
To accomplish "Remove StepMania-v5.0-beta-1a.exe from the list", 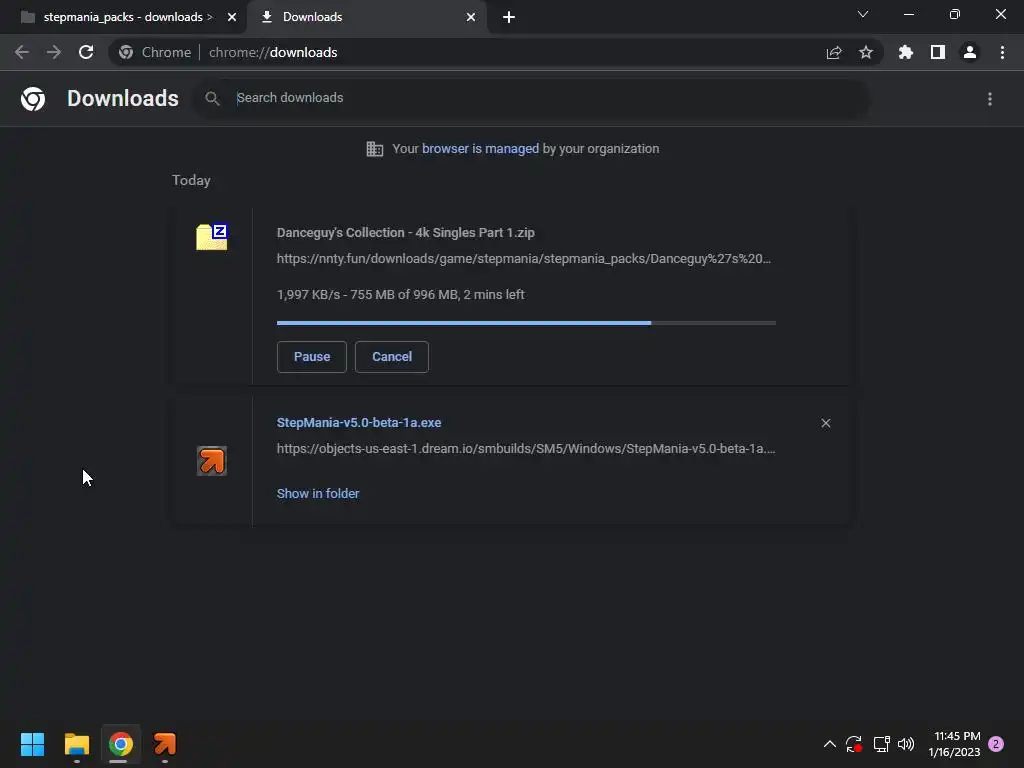I will (826, 423).
